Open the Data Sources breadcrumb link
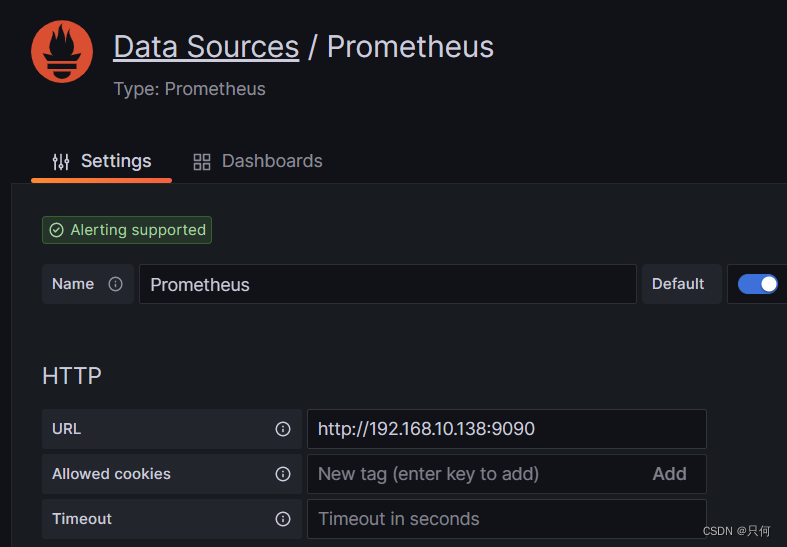 click(206, 47)
